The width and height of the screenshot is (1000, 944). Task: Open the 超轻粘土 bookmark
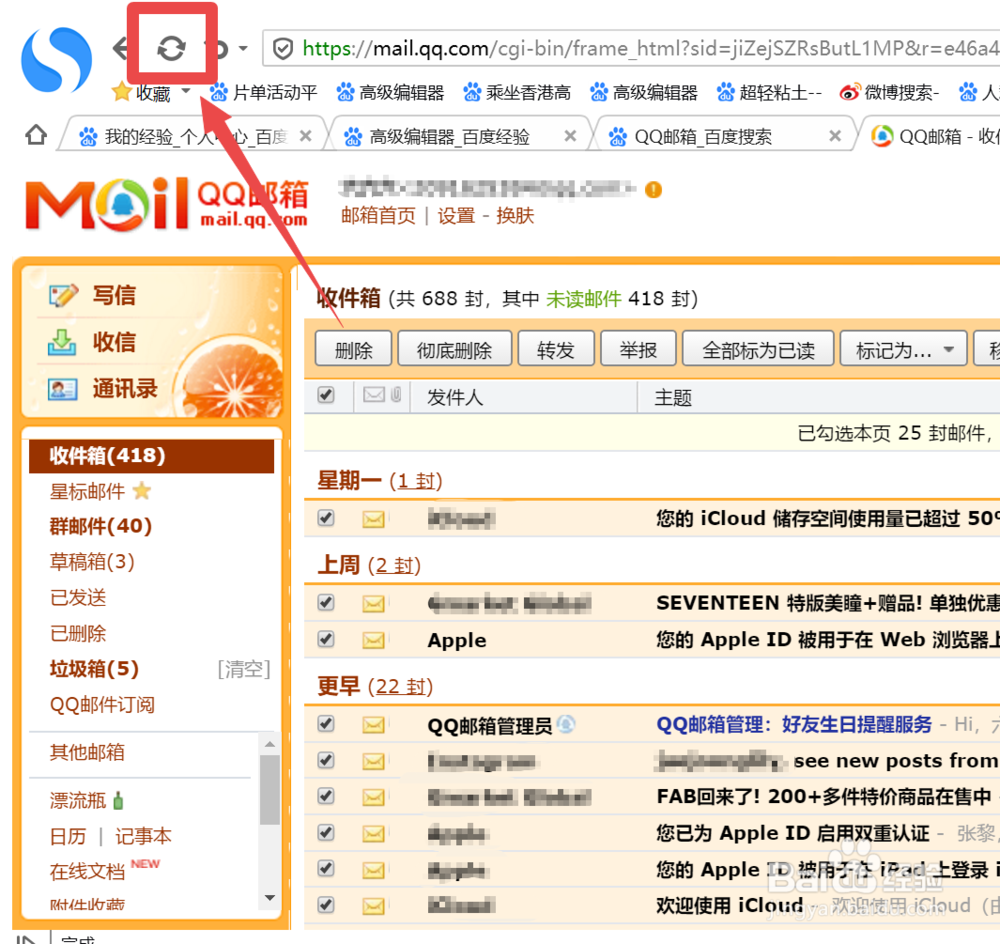coord(770,92)
